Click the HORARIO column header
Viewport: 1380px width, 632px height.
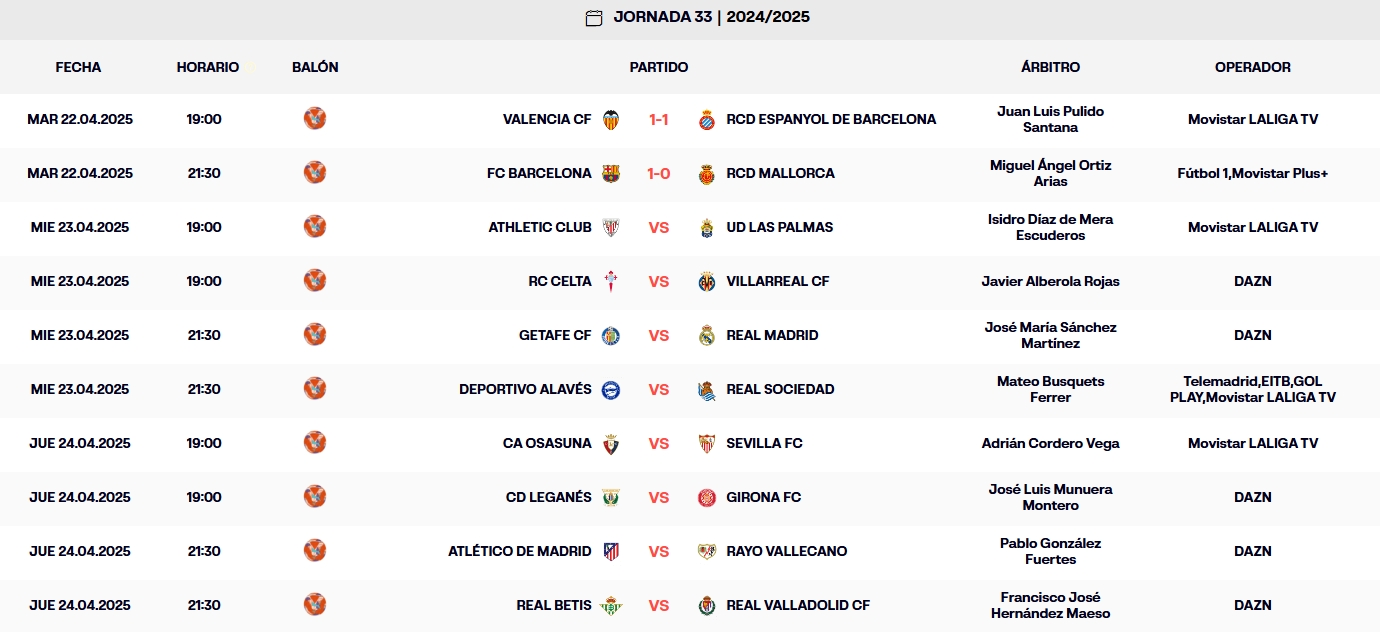[208, 67]
